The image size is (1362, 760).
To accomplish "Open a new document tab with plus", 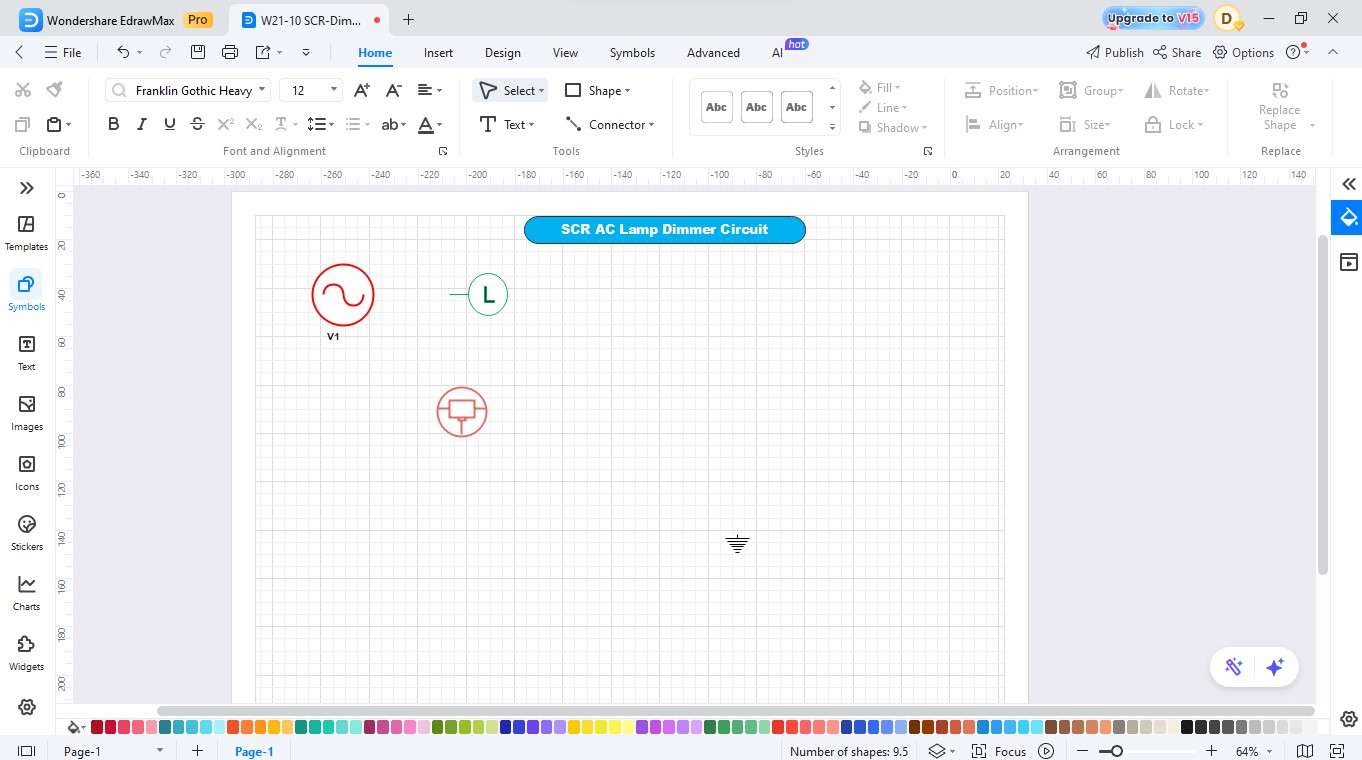I will pos(408,19).
